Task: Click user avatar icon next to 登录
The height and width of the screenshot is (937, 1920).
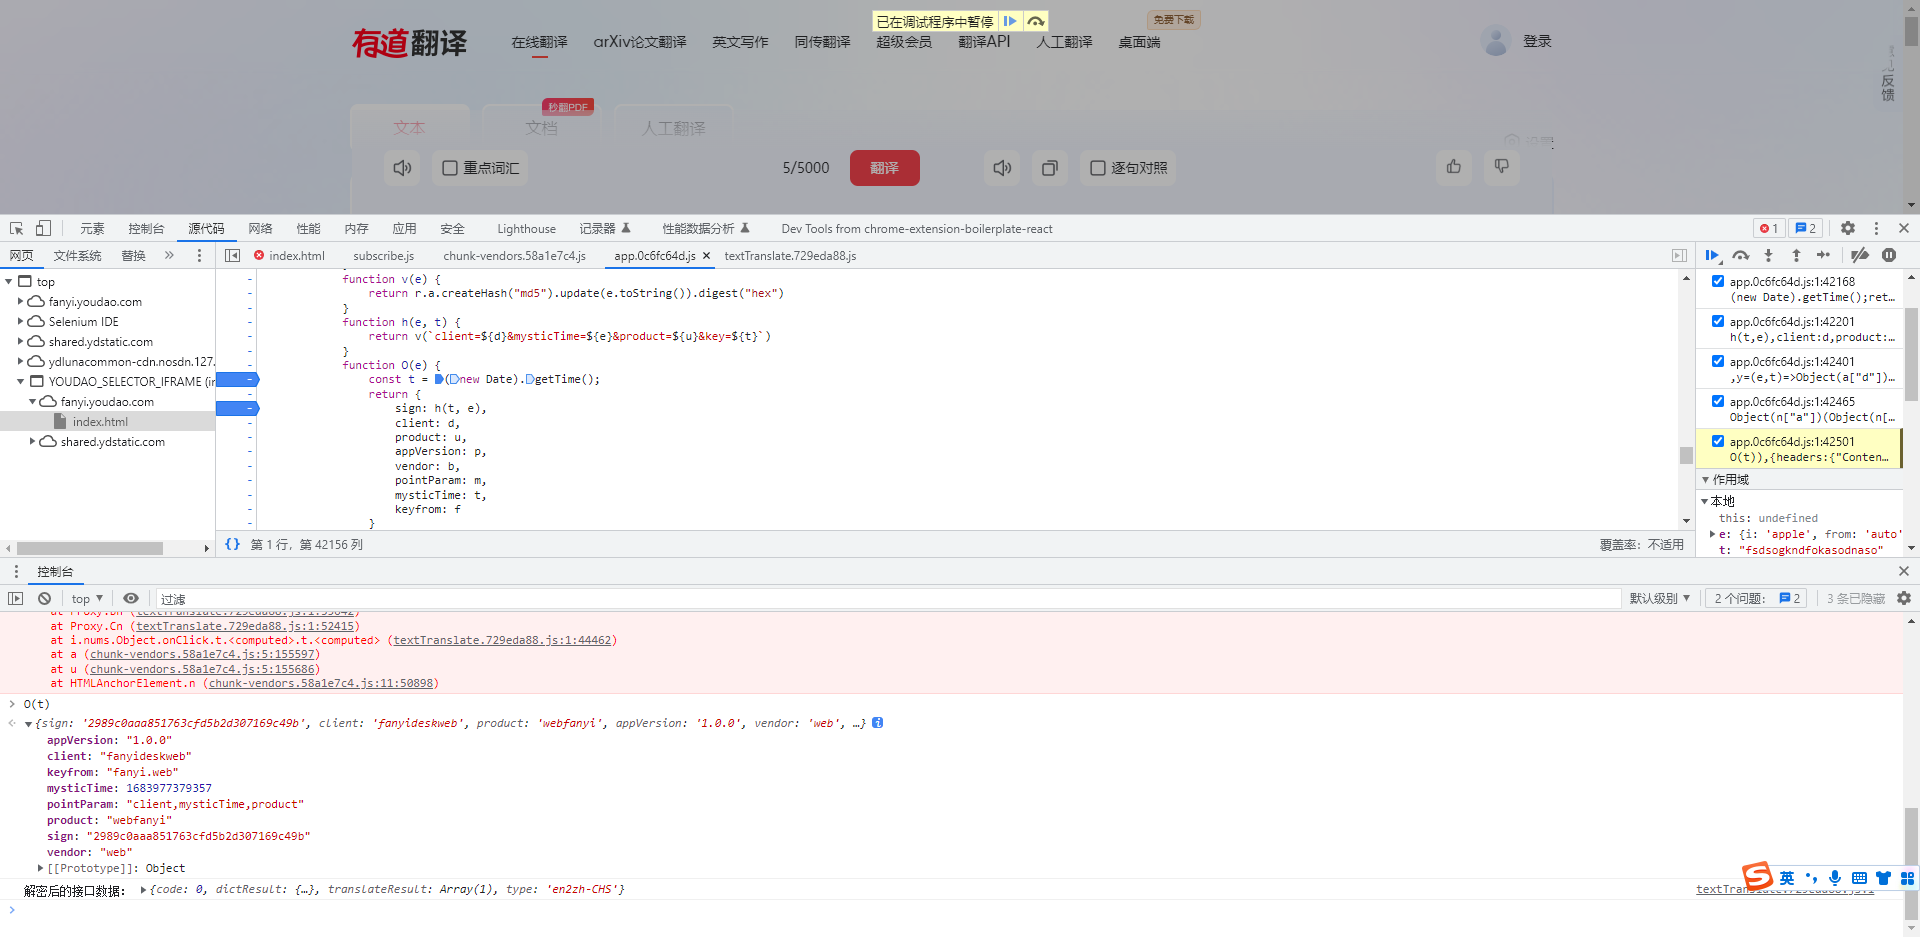Action: click(x=1496, y=41)
